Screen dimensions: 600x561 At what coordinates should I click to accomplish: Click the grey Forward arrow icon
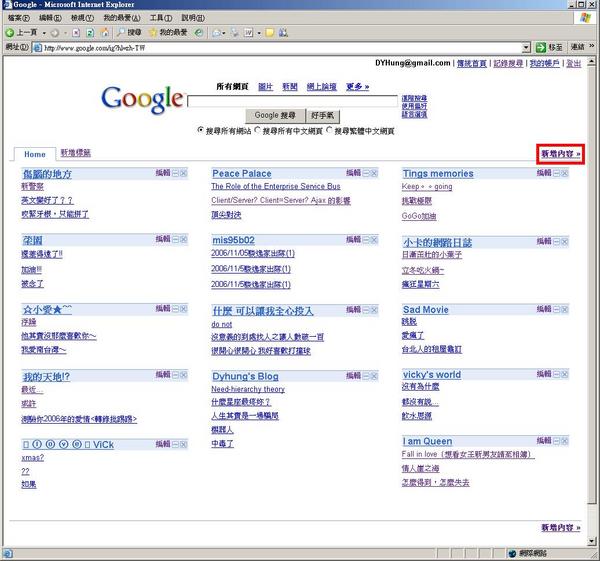click(55, 33)
